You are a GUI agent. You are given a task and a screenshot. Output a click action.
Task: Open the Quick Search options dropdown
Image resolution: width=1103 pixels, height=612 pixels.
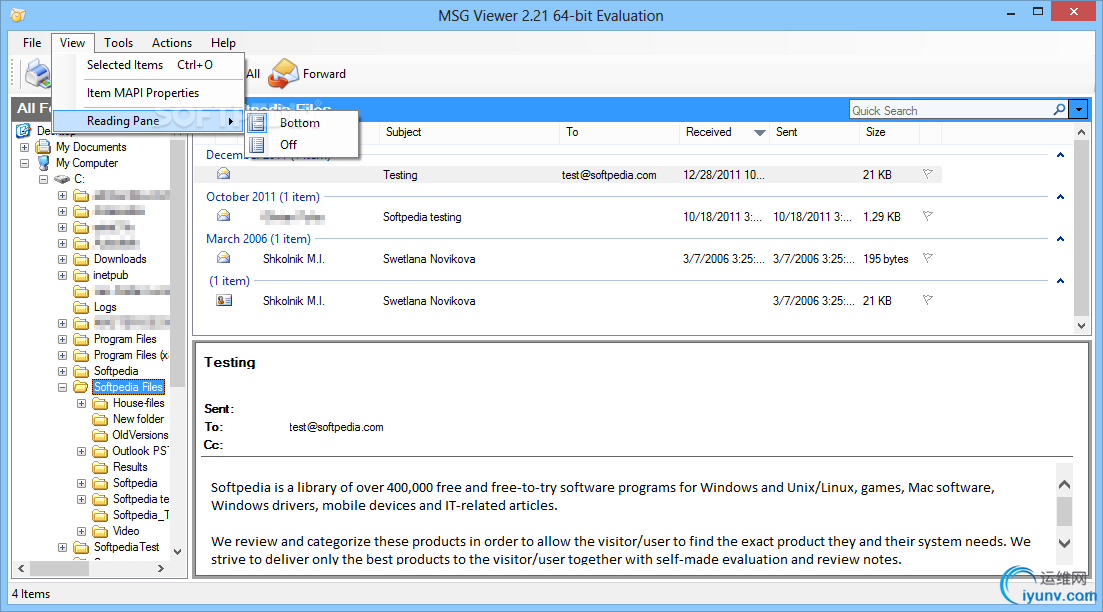(1078, 110)
